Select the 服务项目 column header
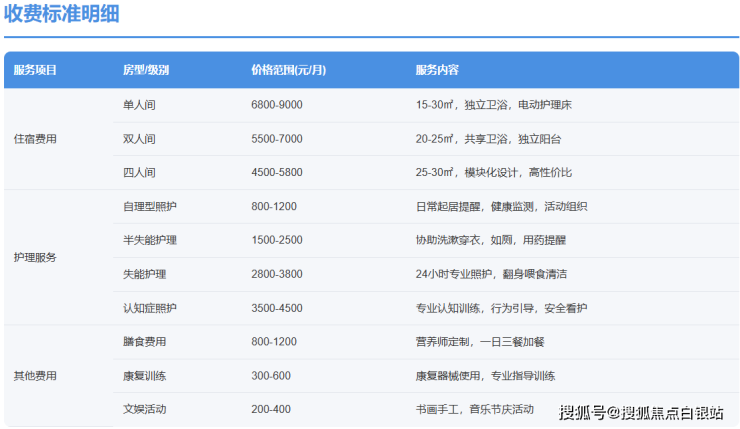The image size is (740, 429). 35,71
